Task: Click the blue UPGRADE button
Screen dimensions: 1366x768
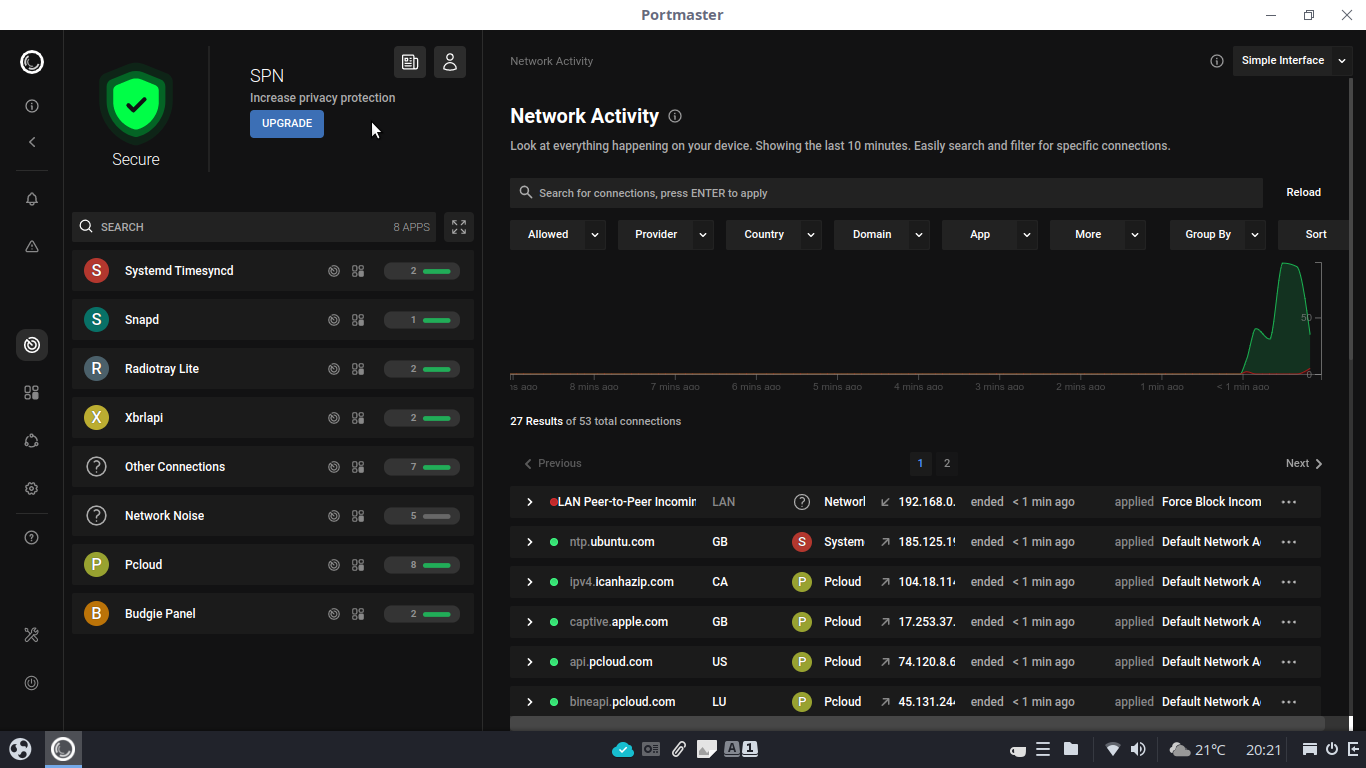Action: tap(287, 124)
